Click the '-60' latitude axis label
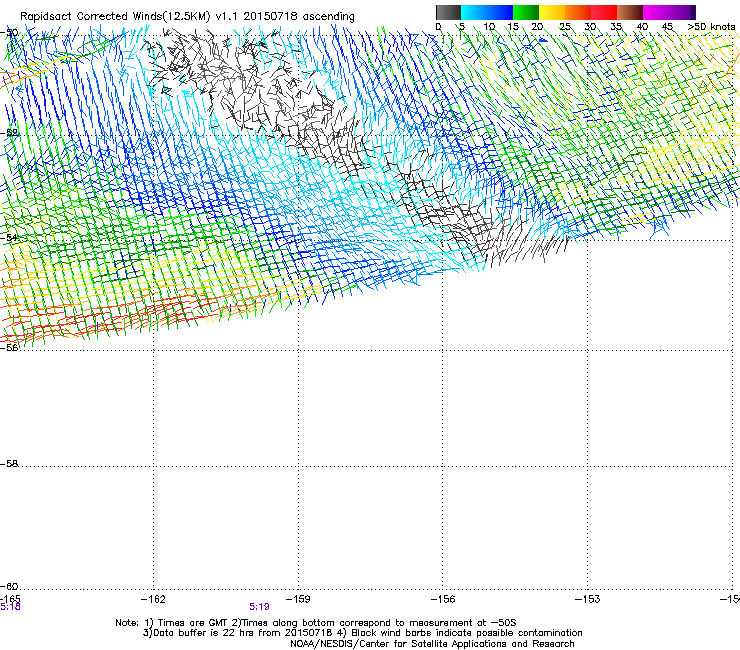 pos(9,586)
